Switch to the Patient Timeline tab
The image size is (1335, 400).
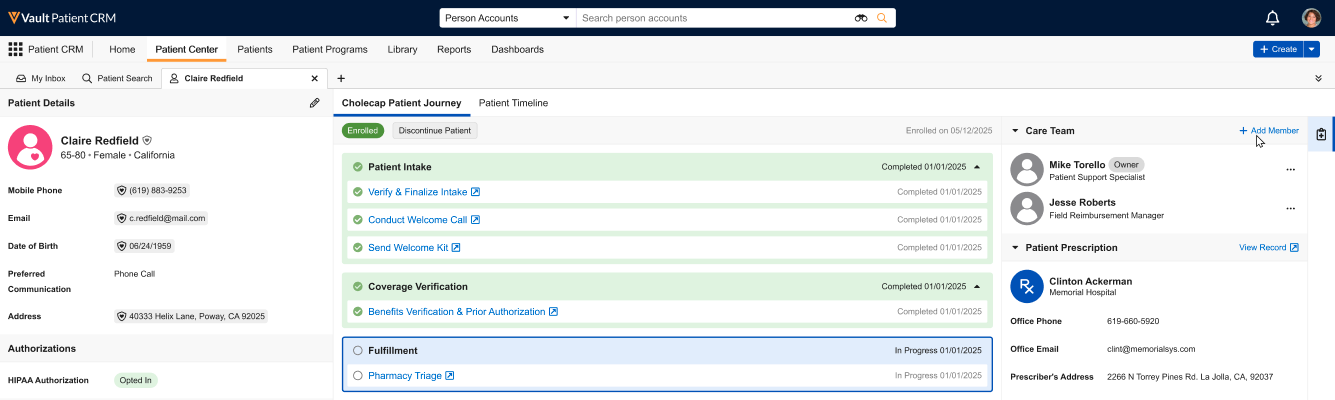tap(513, 103)
